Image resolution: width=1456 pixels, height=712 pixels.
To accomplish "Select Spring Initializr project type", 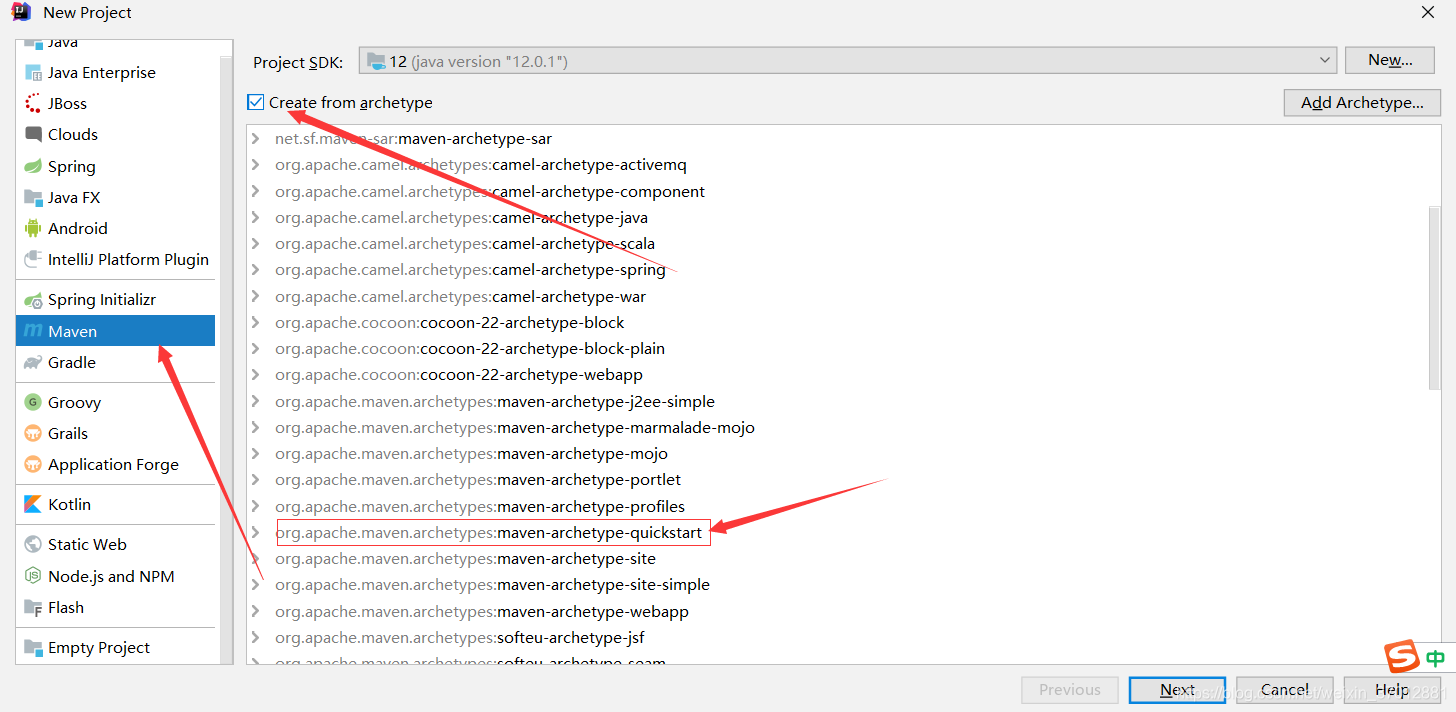I will 115,300.
